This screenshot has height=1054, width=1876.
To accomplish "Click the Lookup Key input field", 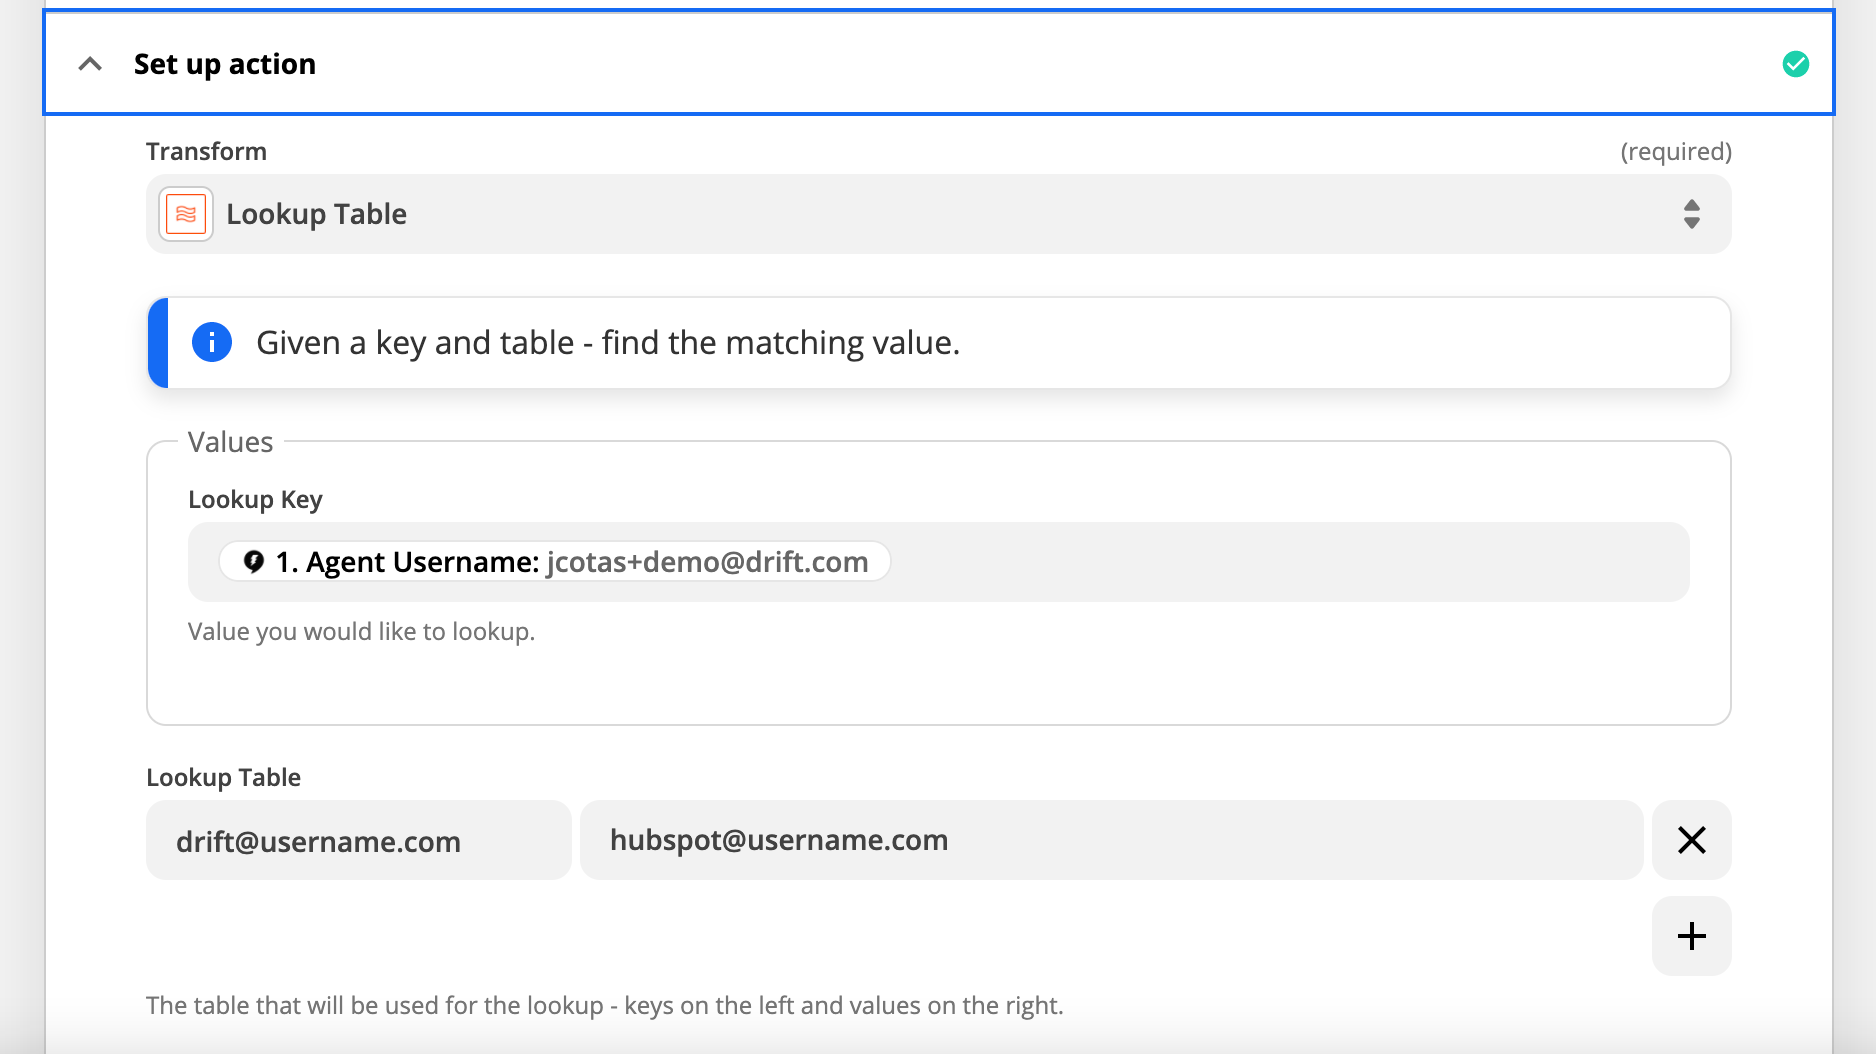I will [938, 562].
